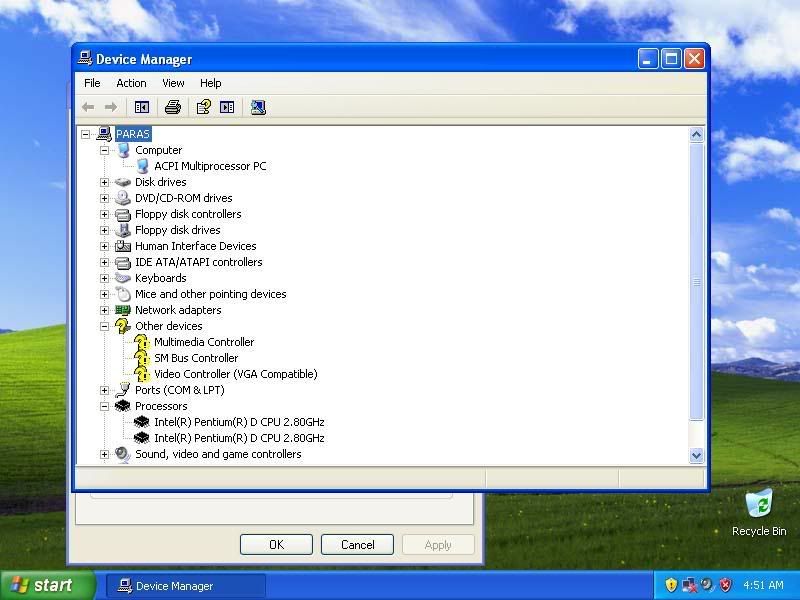Screen dimensions: 800x600
Task: Select the SM Bus Controller entry
Action: (196, 358)
